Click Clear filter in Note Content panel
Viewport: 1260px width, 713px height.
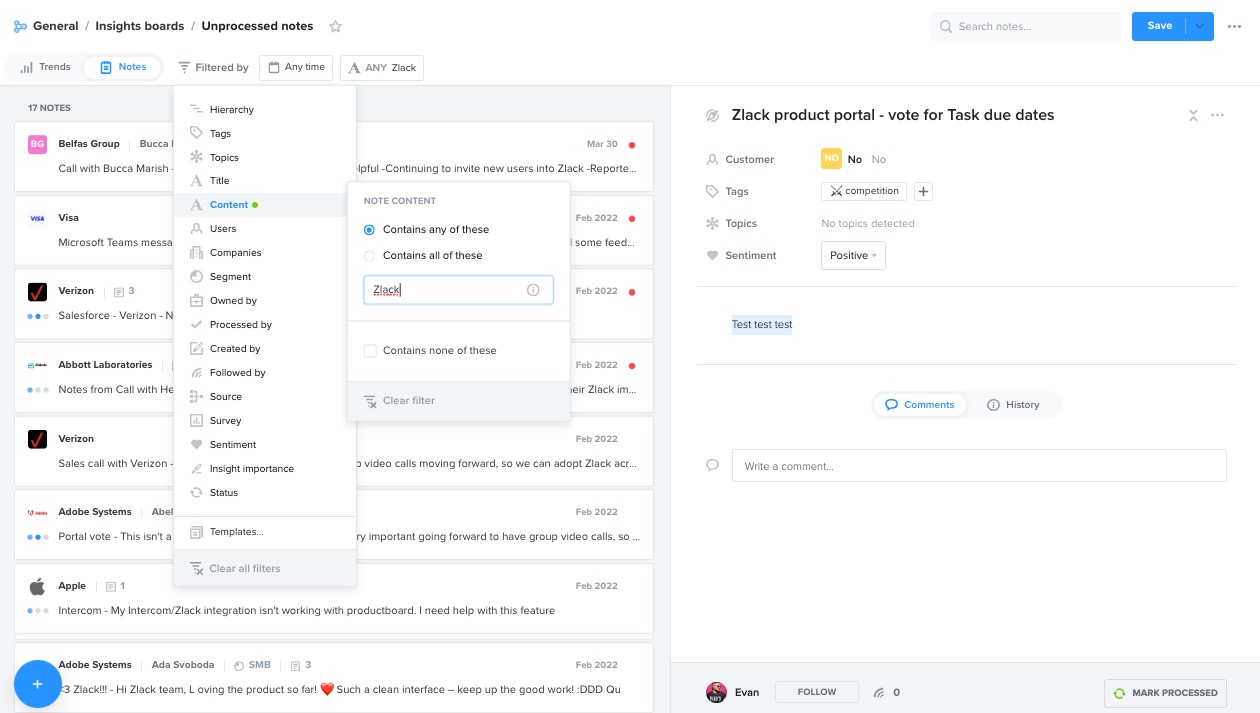coord(458,400)
